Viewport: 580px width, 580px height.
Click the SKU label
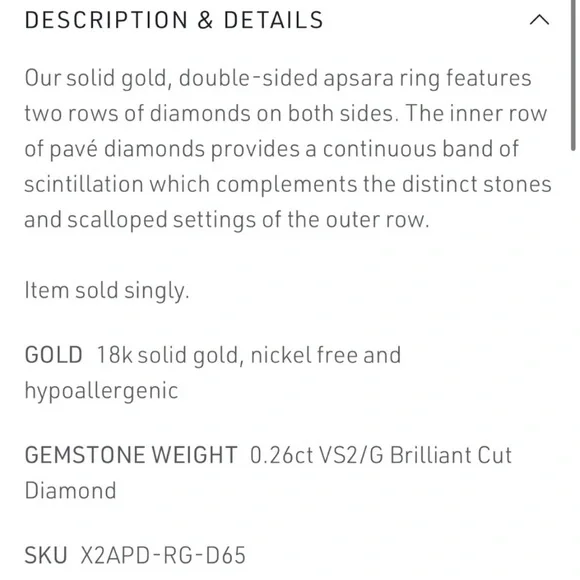[46, 555]
